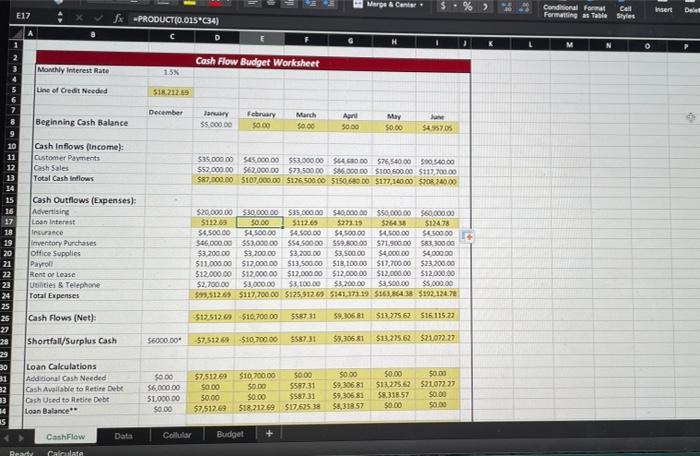
Task: Select the selected February Loan Interest $0.00 cell
Action: [260, 222]
